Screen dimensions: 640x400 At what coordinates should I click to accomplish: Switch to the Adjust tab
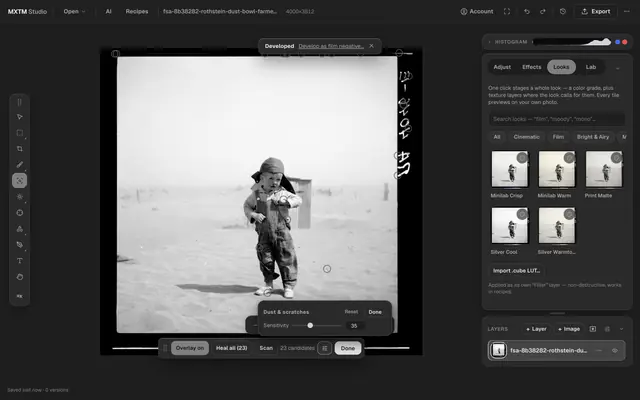(502, 67)
